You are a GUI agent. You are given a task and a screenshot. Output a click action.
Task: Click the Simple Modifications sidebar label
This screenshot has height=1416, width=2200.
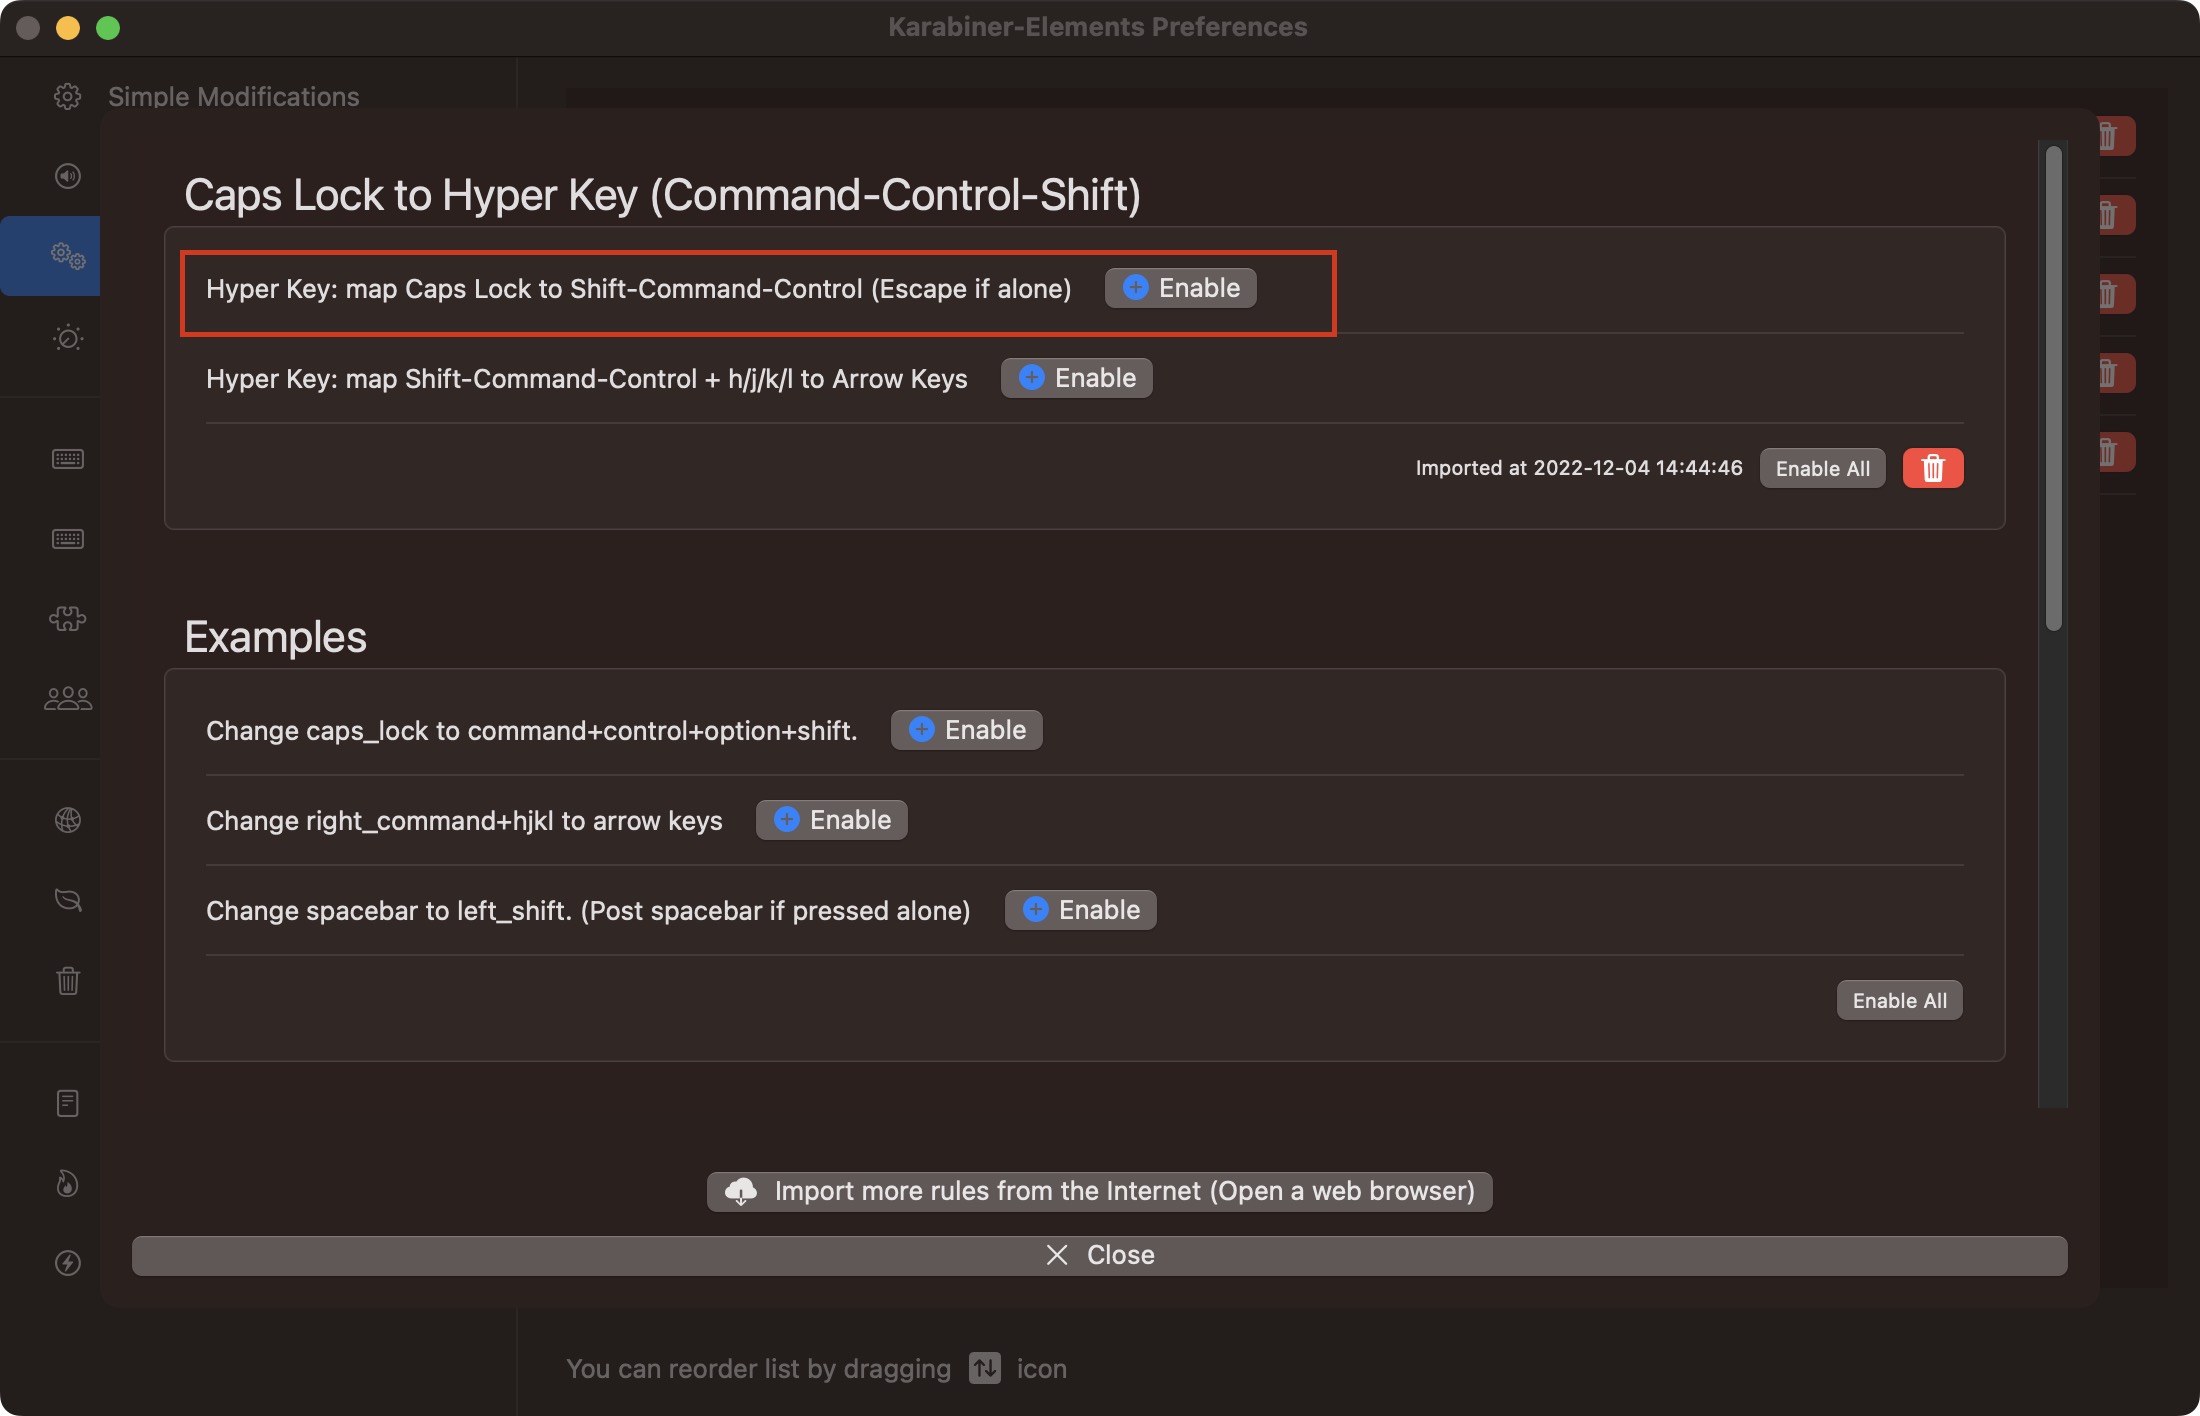tap(234, 96)
